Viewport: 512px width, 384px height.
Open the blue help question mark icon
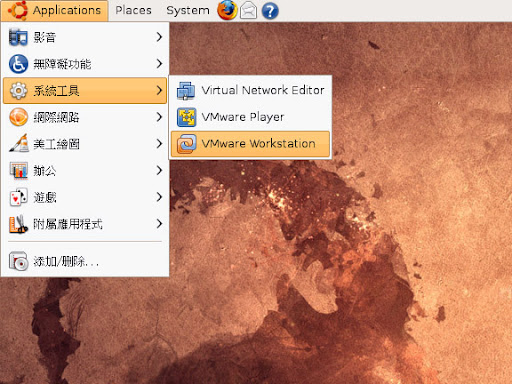[270, 11]
